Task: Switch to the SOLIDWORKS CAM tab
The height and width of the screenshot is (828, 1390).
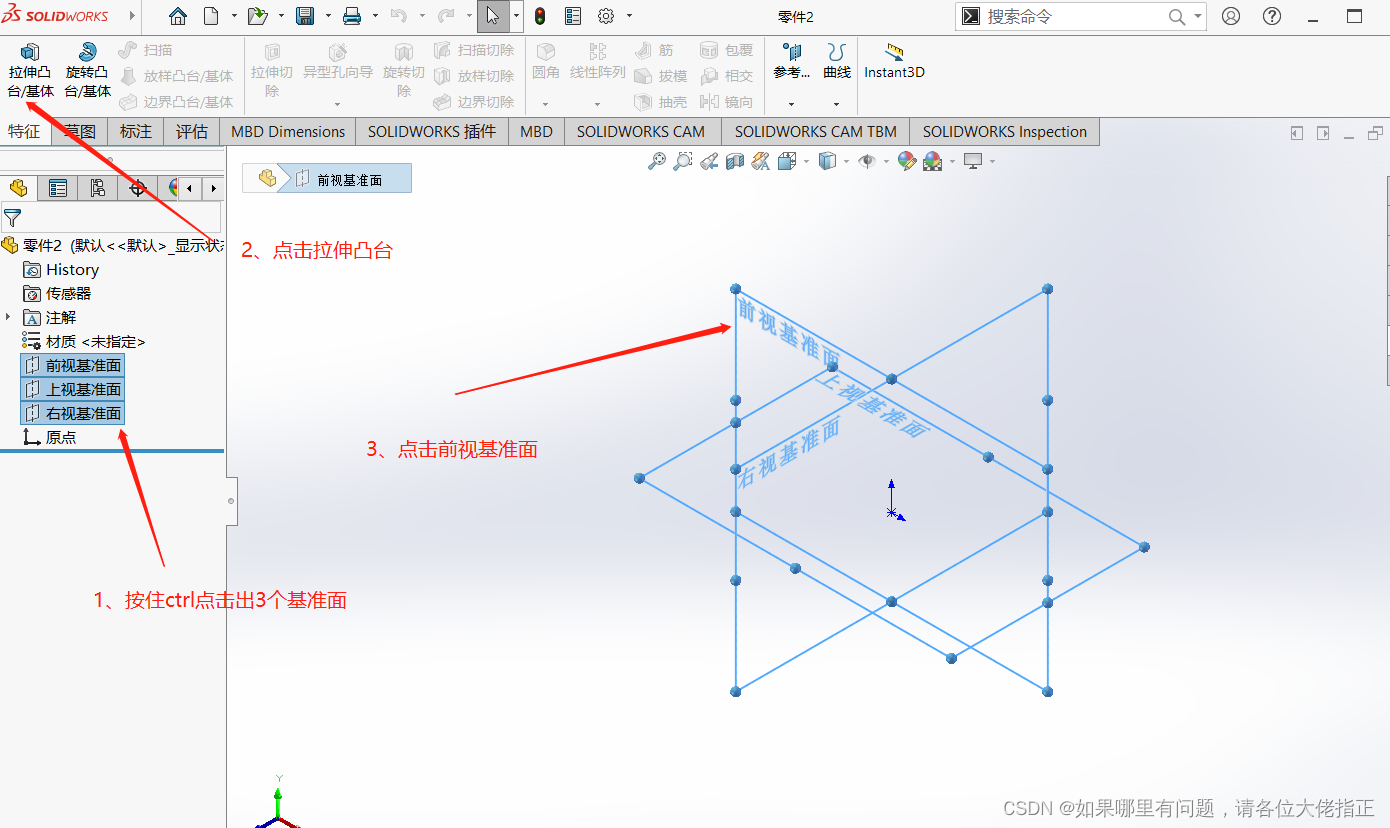Action: pyautogui.click(x=641, y=131)
